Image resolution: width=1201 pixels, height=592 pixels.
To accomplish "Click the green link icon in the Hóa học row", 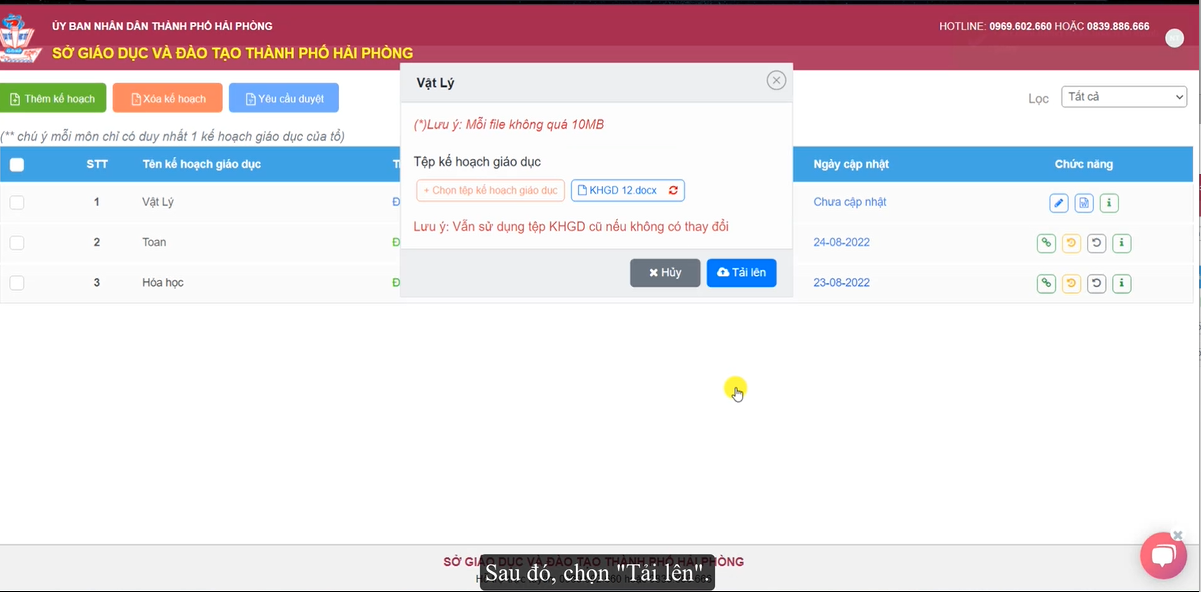I will [x=1046, y=283].
